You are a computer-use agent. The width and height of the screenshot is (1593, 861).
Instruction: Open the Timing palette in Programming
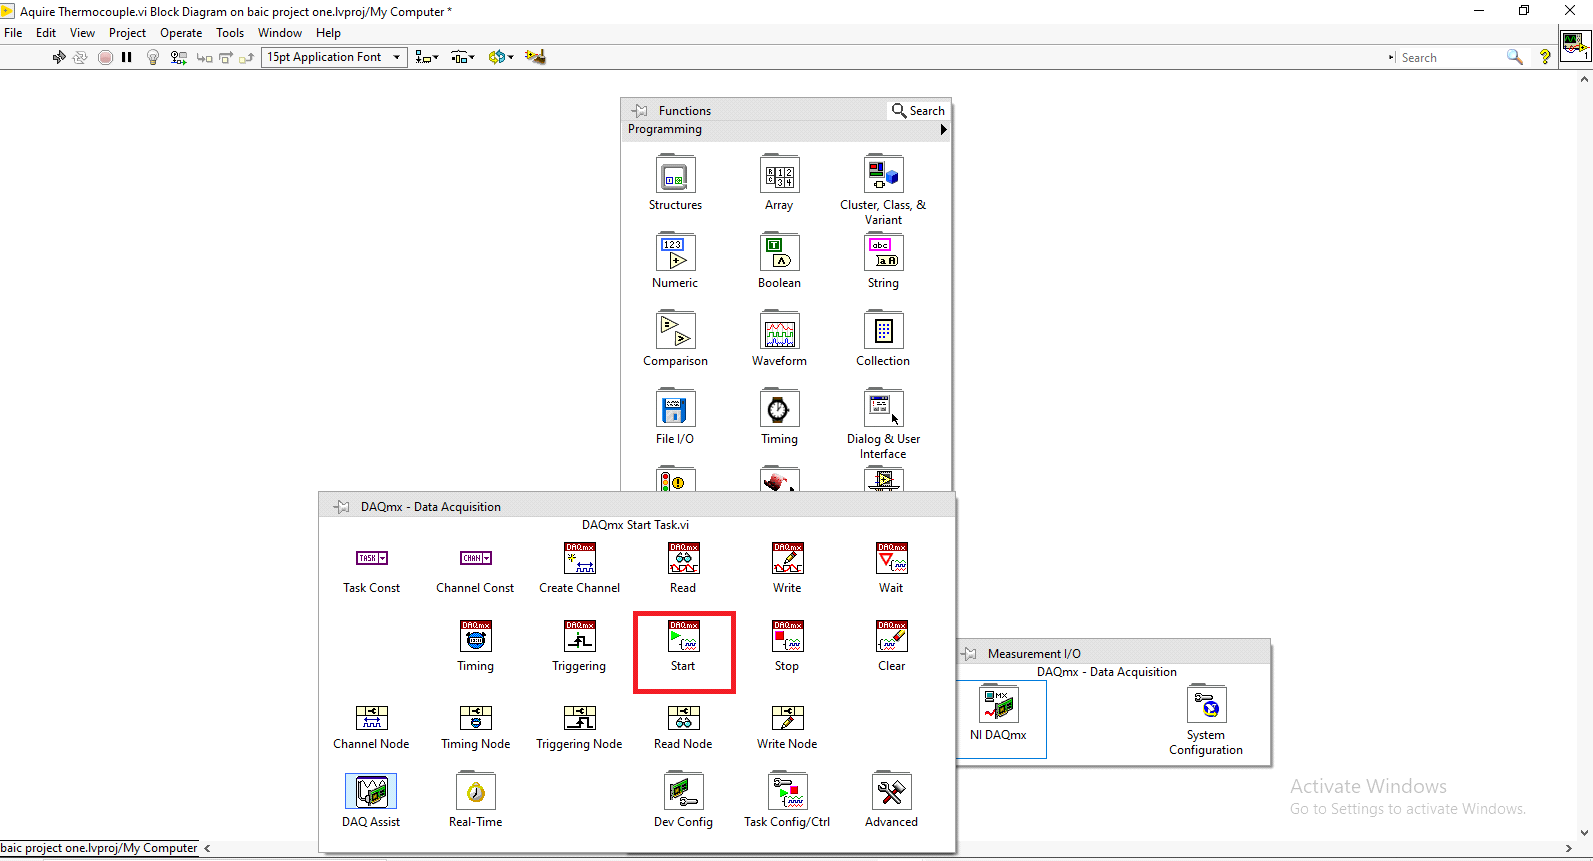(x=779, y=409)
